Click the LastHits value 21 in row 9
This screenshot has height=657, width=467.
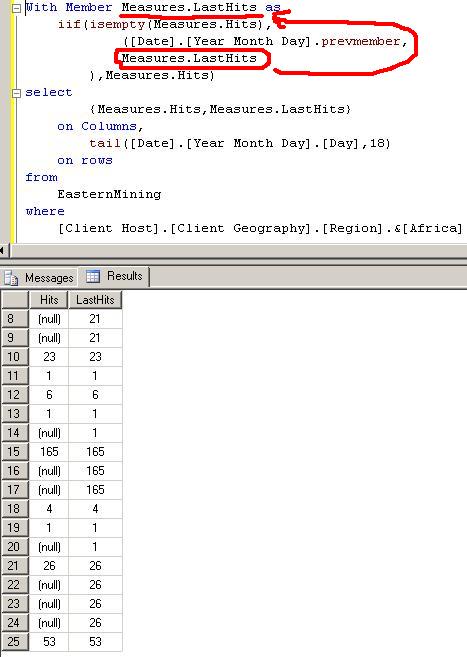click(95, 338)
